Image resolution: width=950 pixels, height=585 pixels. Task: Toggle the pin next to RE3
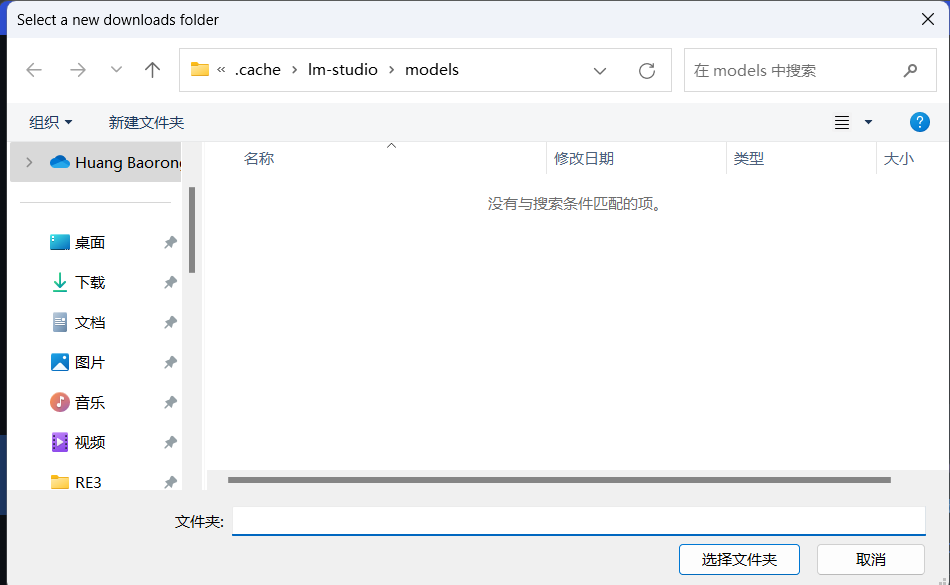click(x=169, y=482)
